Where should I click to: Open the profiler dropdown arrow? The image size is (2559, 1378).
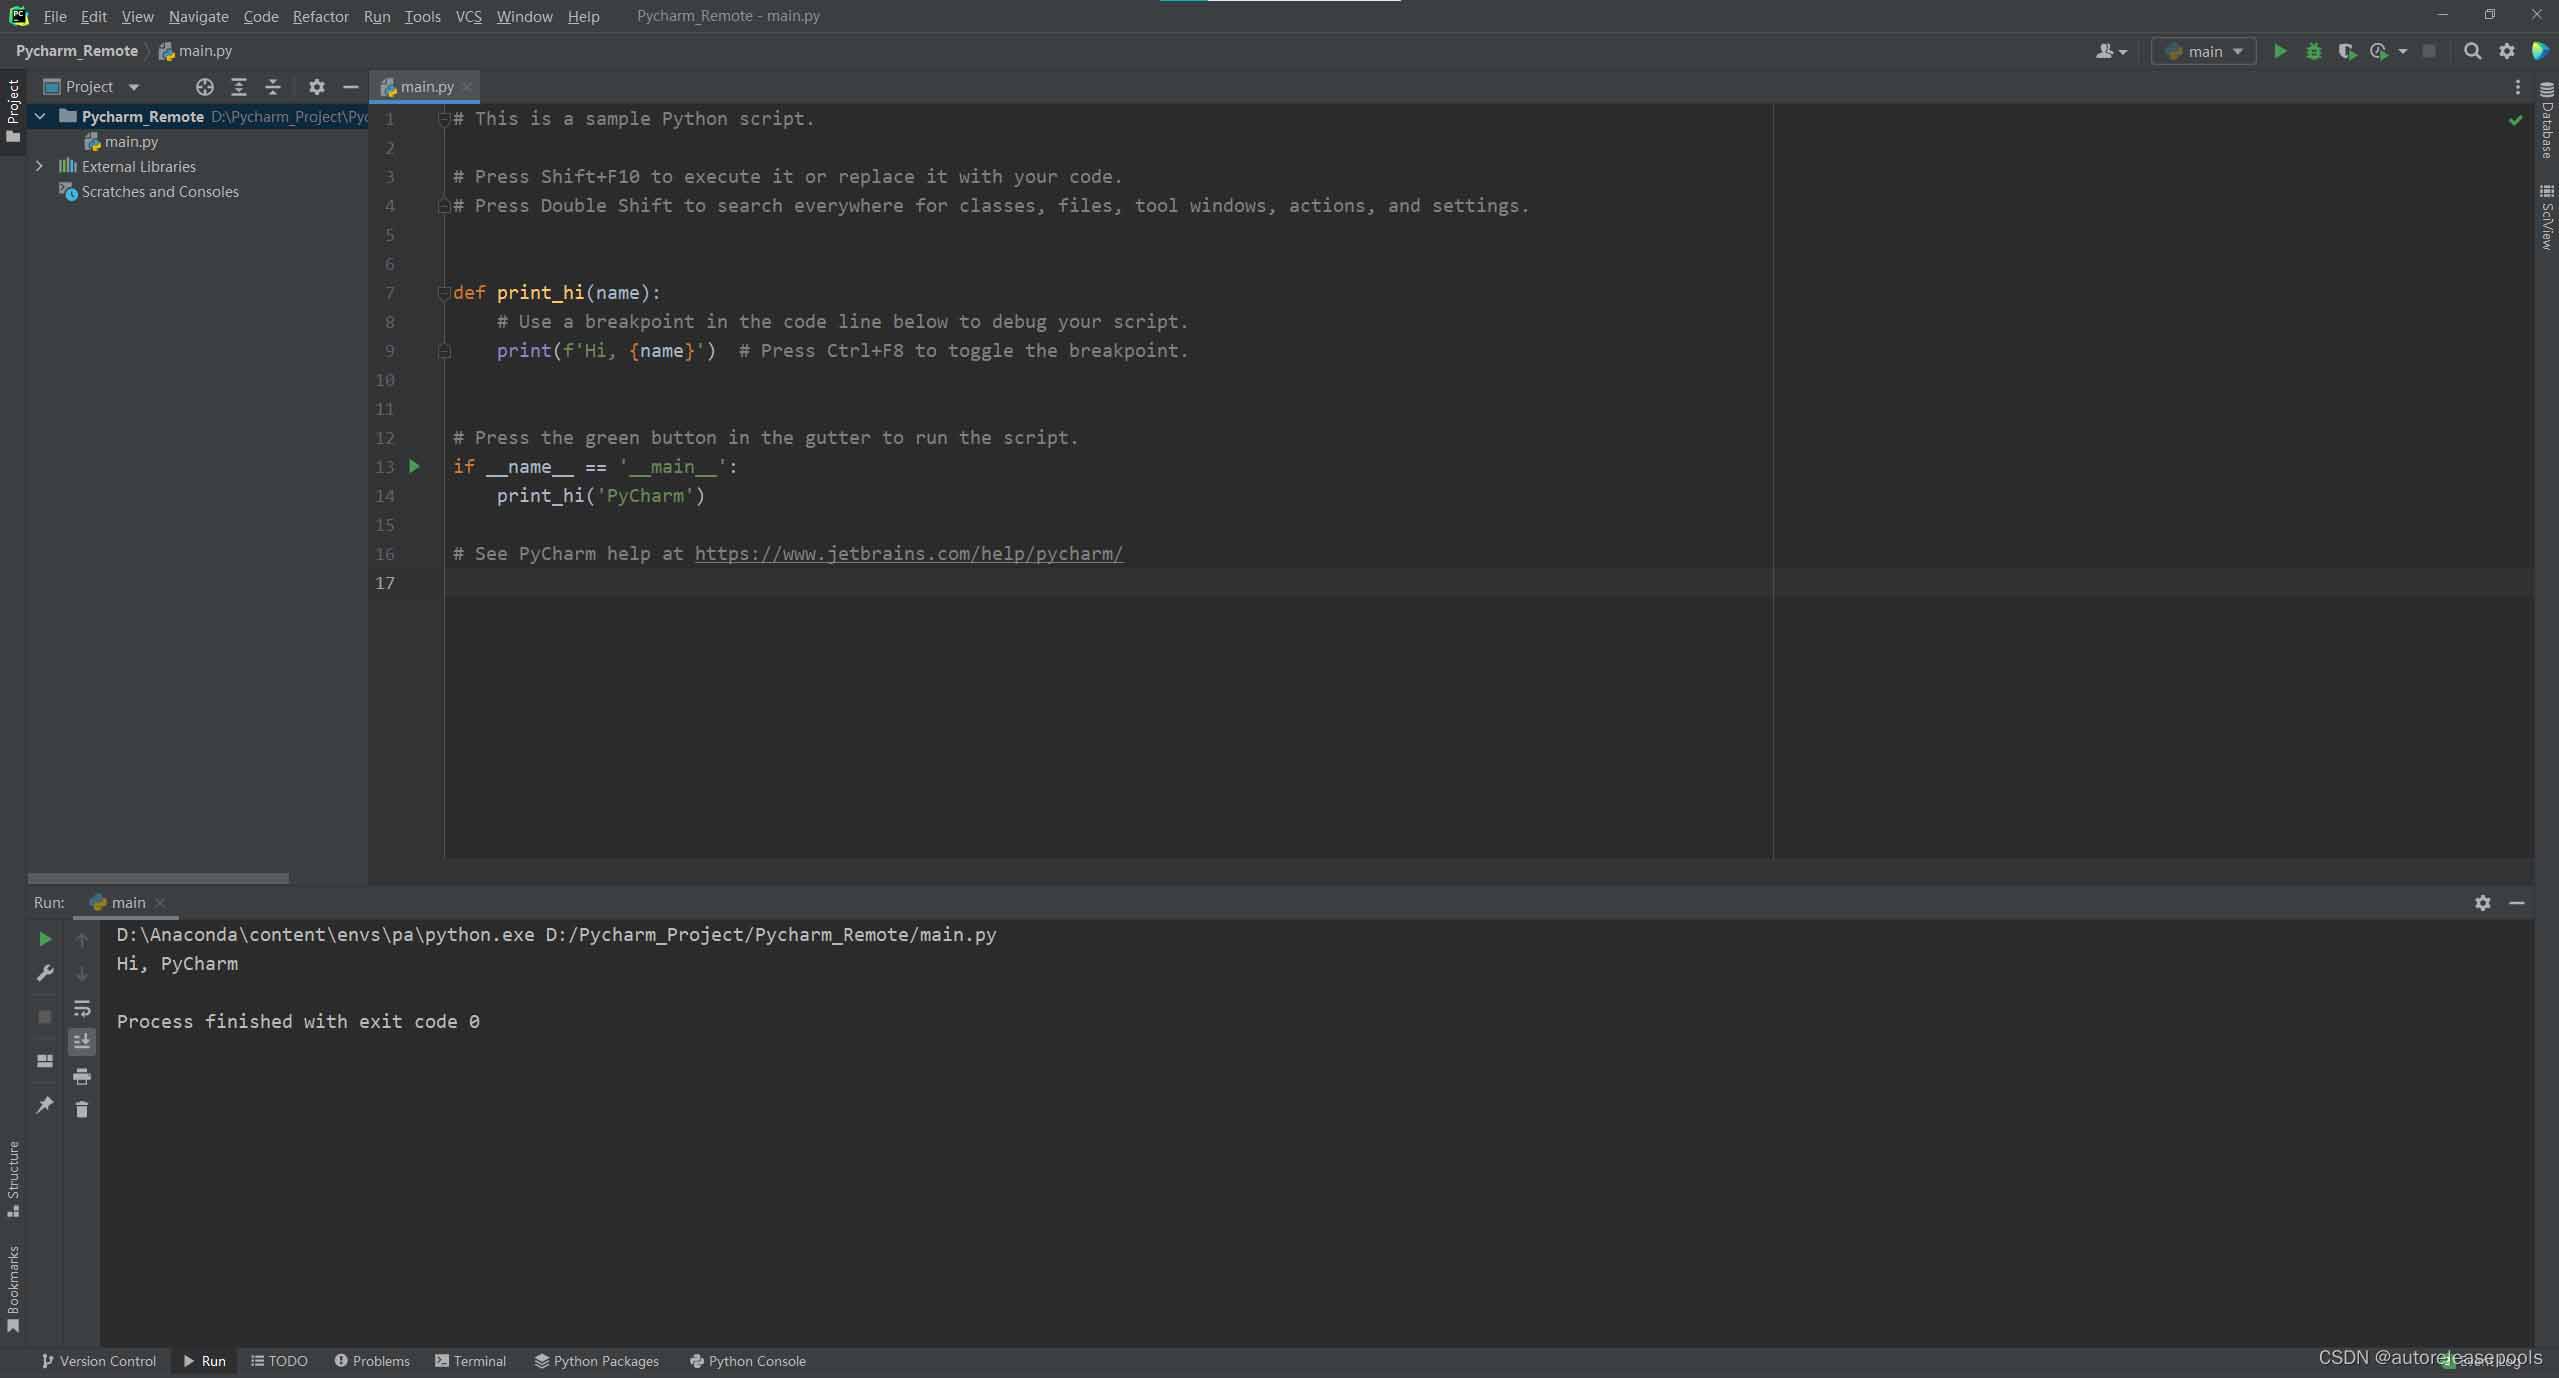[2402, 52]
